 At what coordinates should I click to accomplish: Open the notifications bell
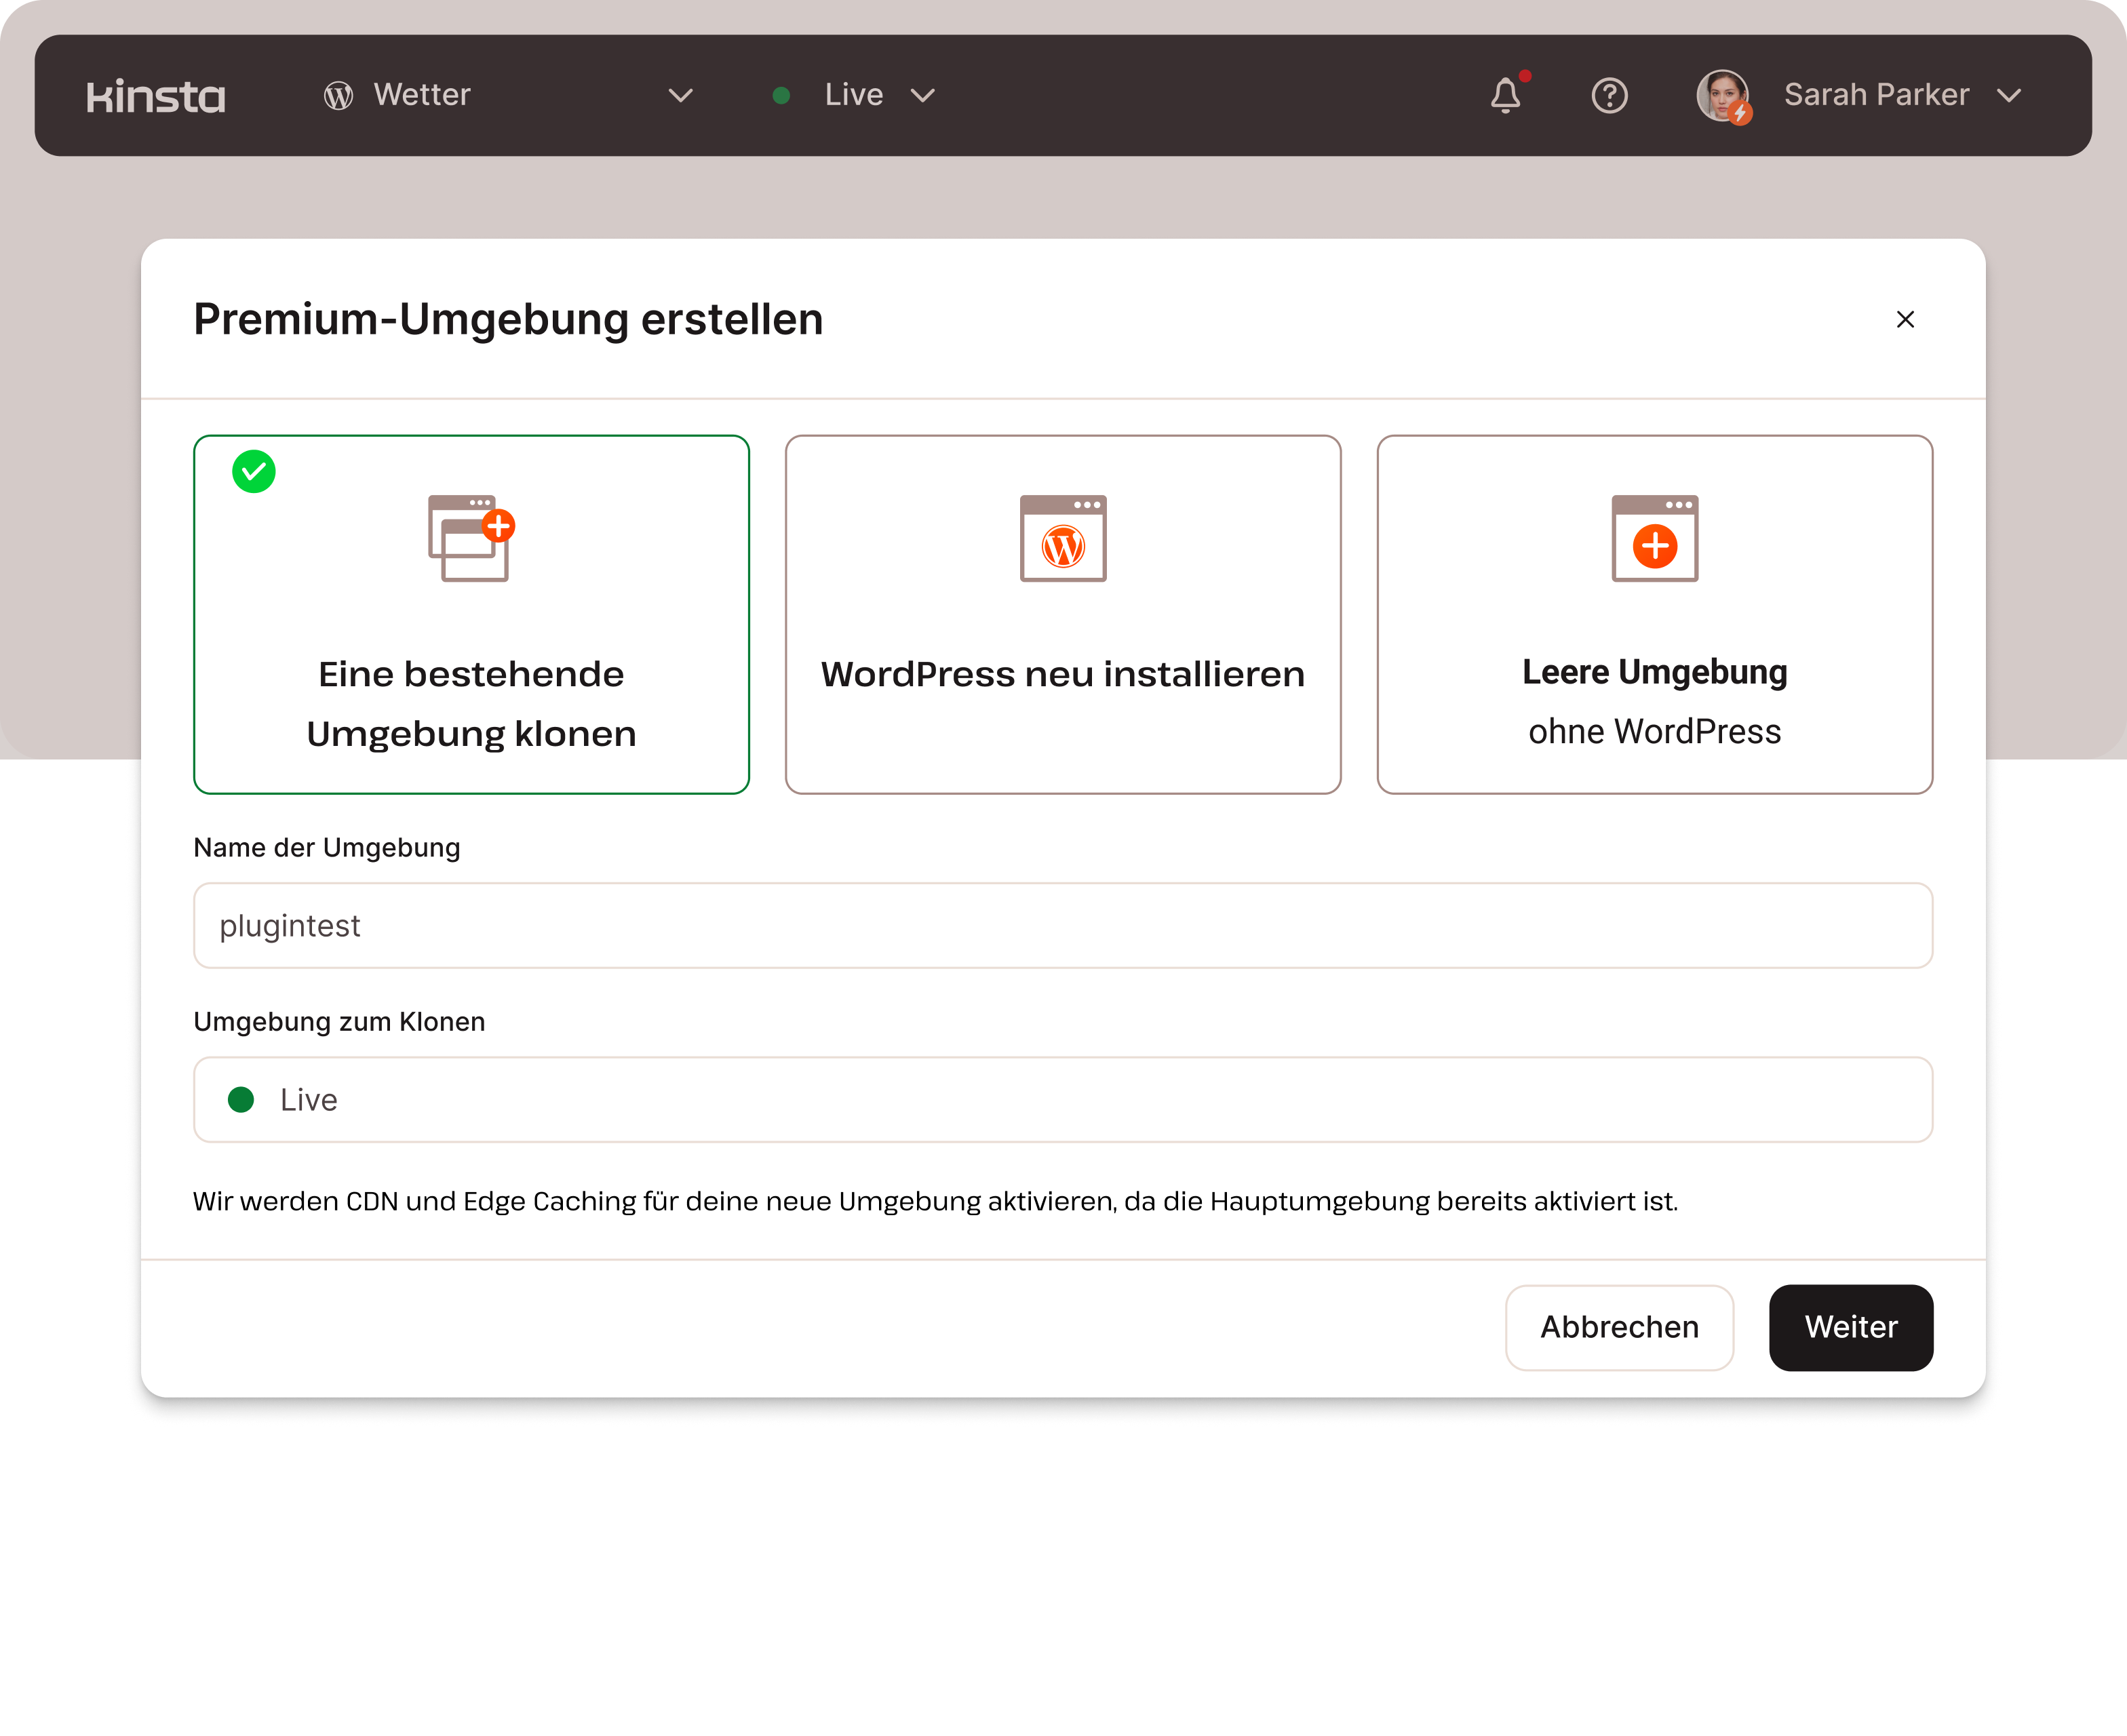pos(1505,96)
